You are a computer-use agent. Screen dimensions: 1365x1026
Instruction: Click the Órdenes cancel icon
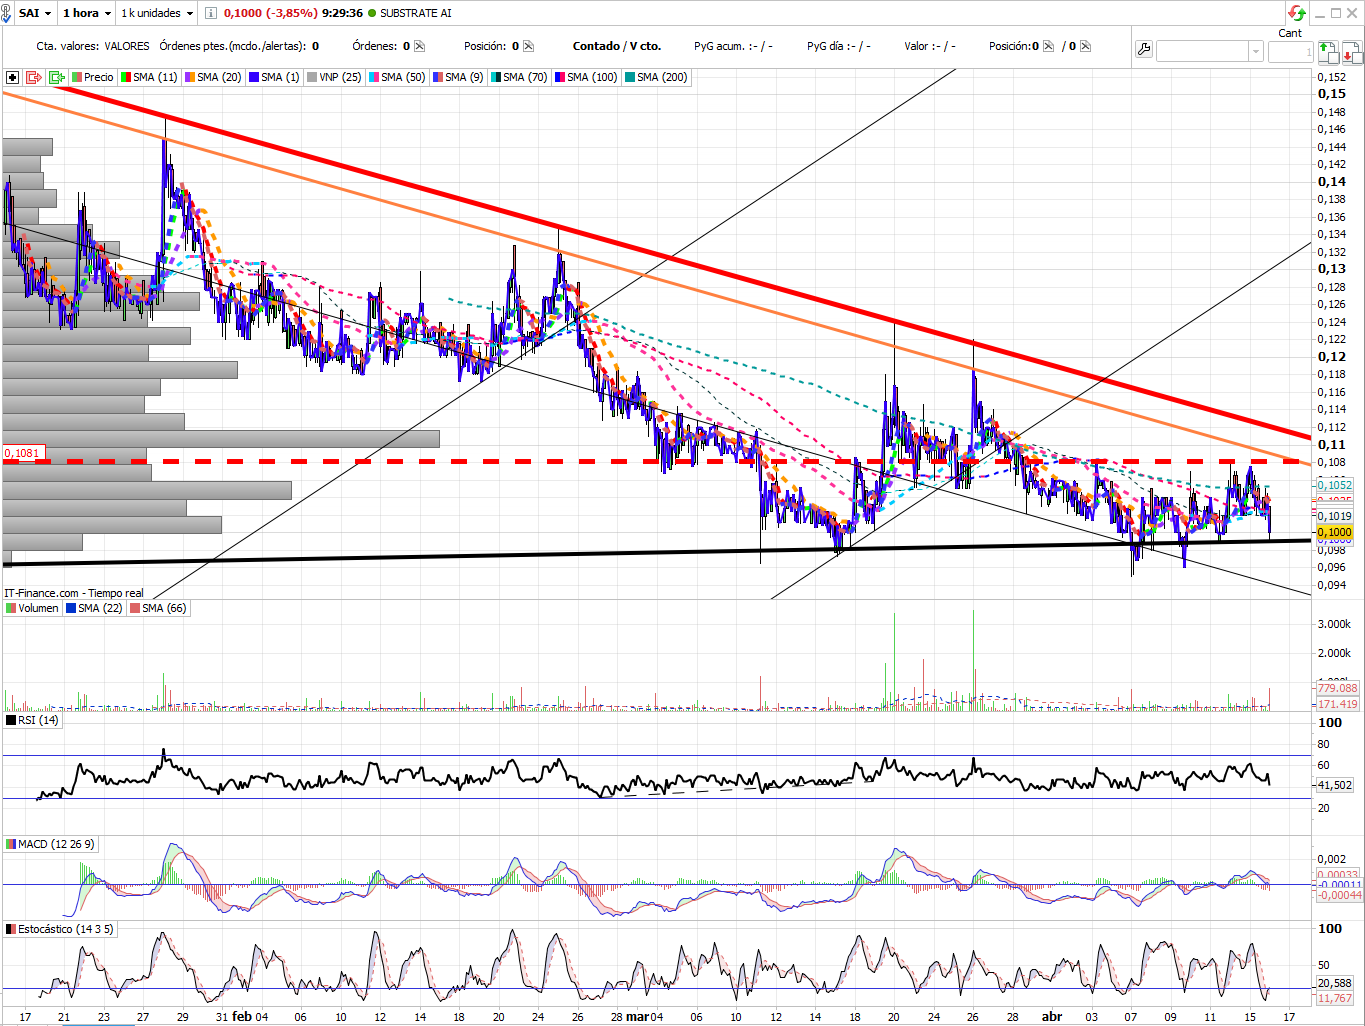coord(419,46)
